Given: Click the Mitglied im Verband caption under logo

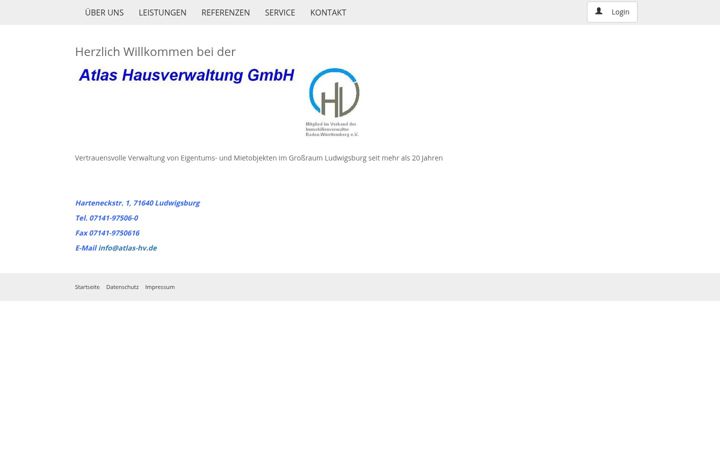Looking at the screenshot, I should click(332, 129).
